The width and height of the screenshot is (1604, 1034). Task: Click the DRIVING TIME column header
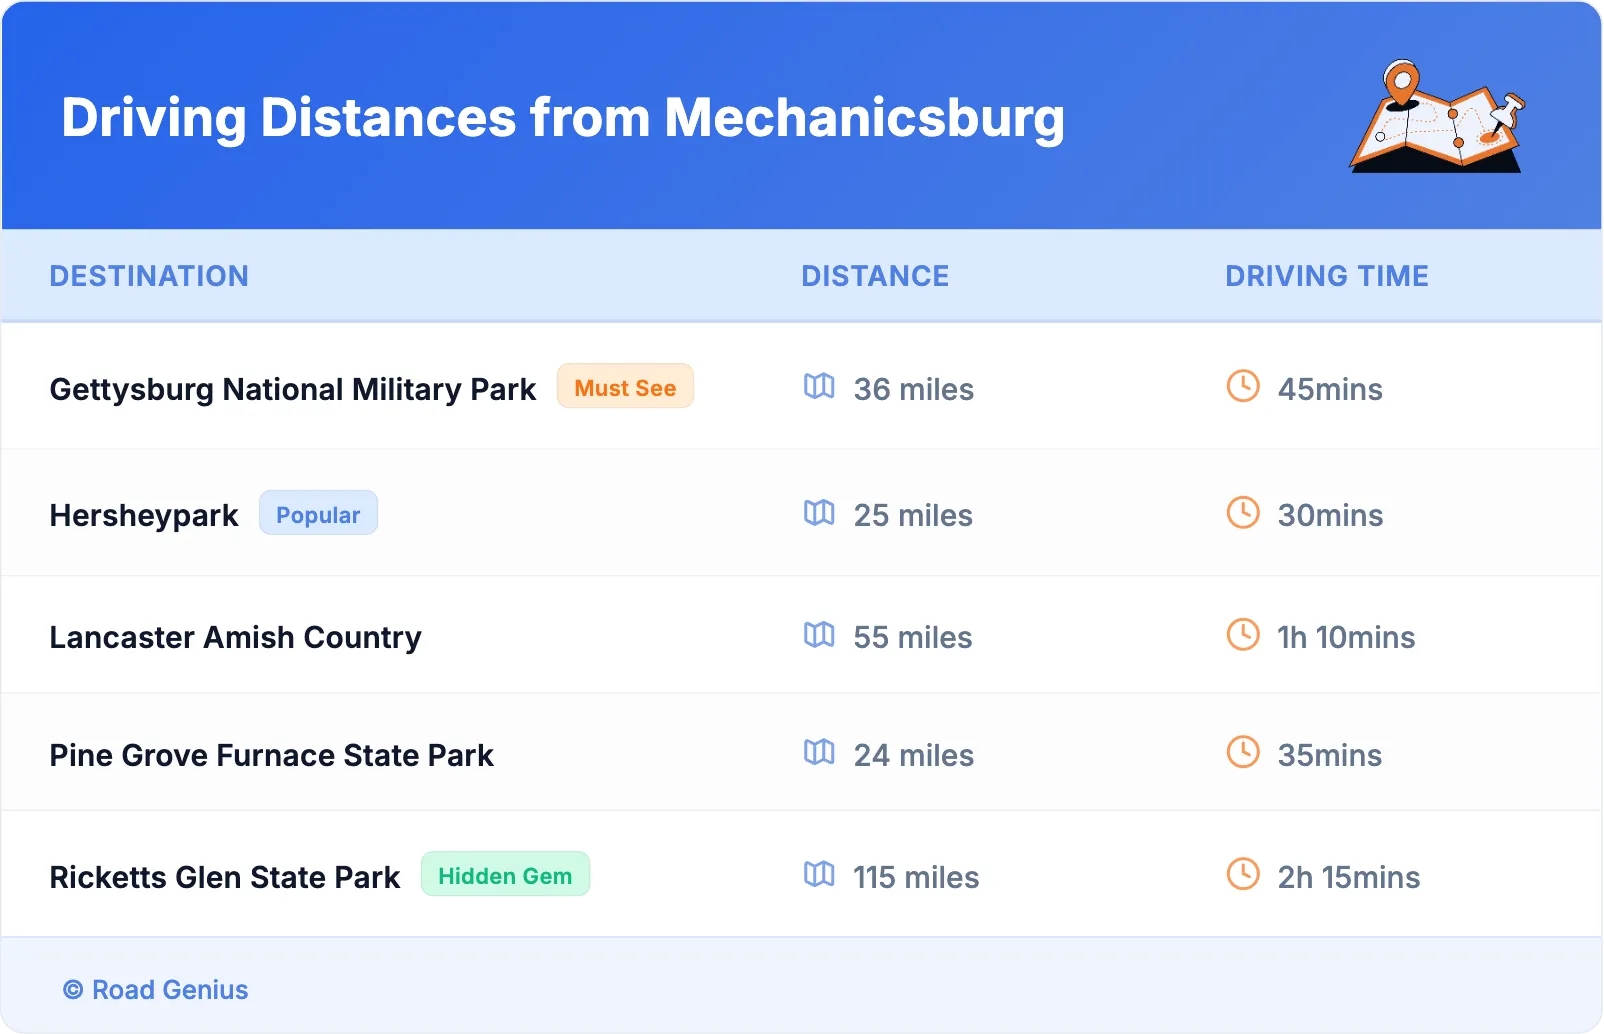point(1327,276)
